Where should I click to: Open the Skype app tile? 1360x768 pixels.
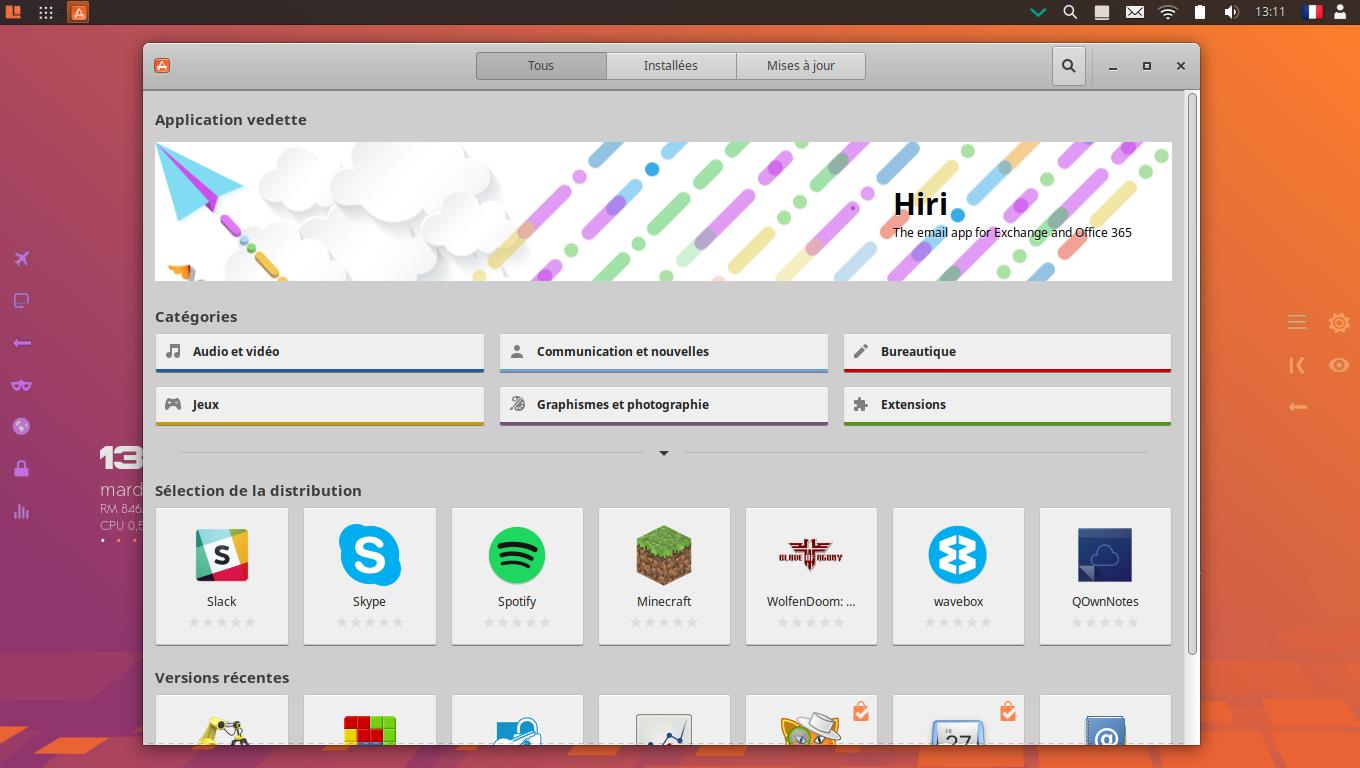tap(369, 576)
